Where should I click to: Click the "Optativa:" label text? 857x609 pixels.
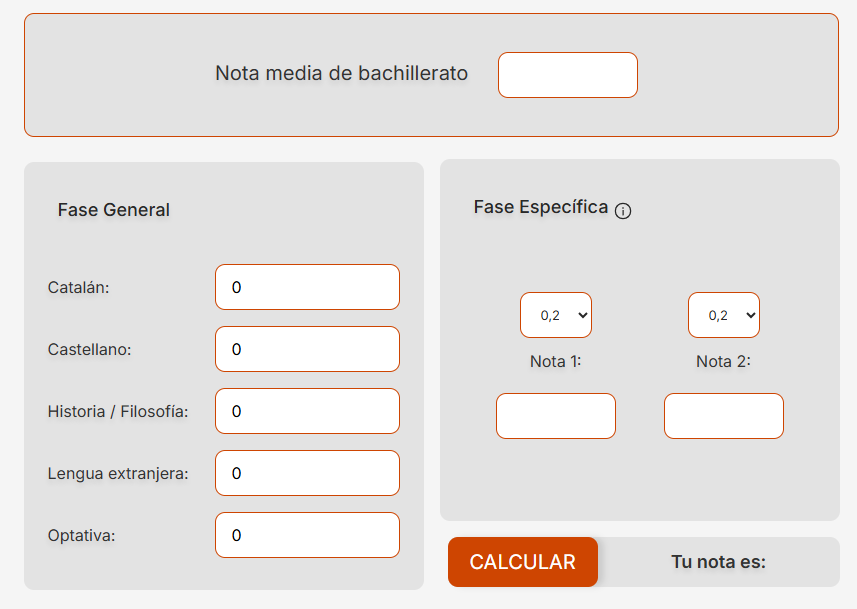pyautogui.click(x=82, y=536)
